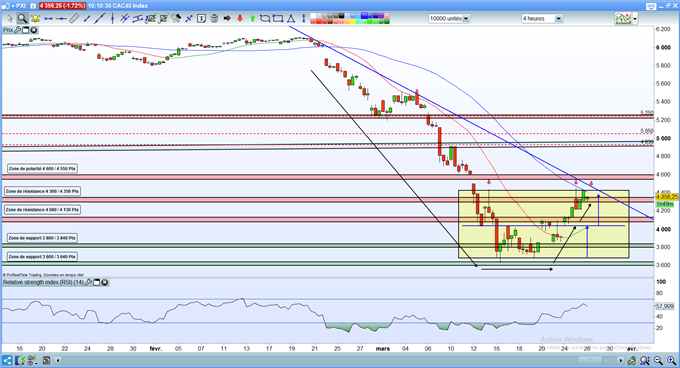
Task: Open RSI indicator wrench settings
Action: [x=88, y=283]
